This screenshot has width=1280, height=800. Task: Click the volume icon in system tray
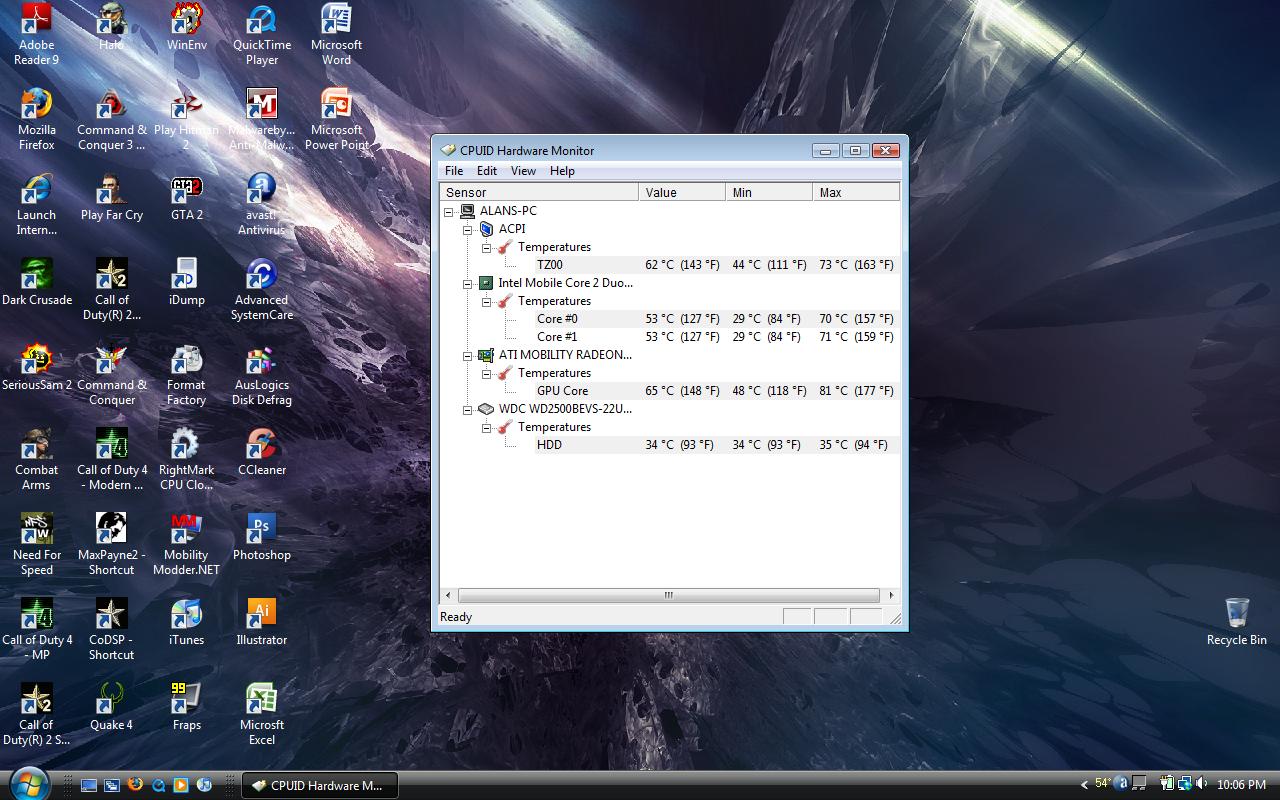tap(1201, 785)
